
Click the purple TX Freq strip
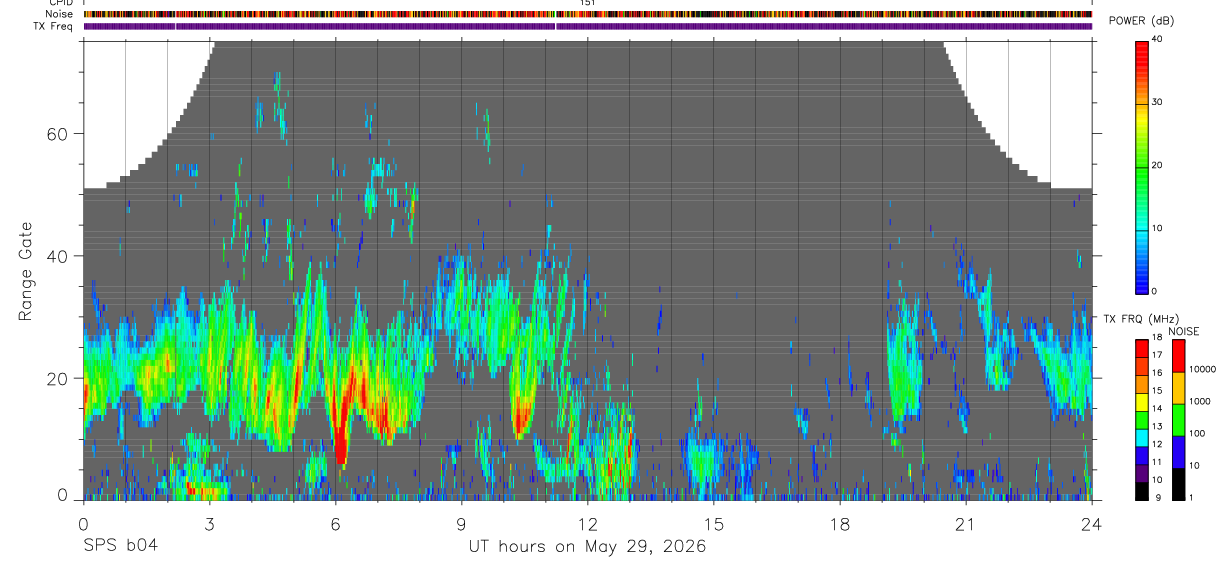587,26
